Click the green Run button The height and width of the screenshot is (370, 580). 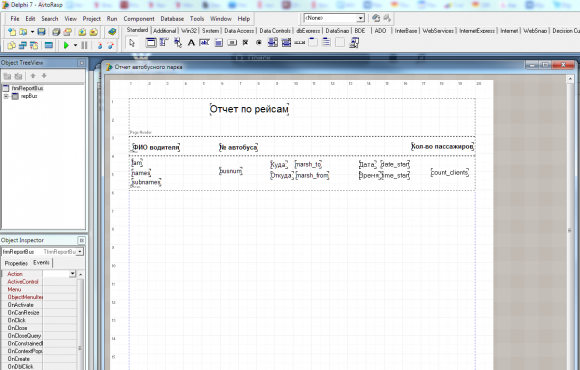[x=66, y=45]
